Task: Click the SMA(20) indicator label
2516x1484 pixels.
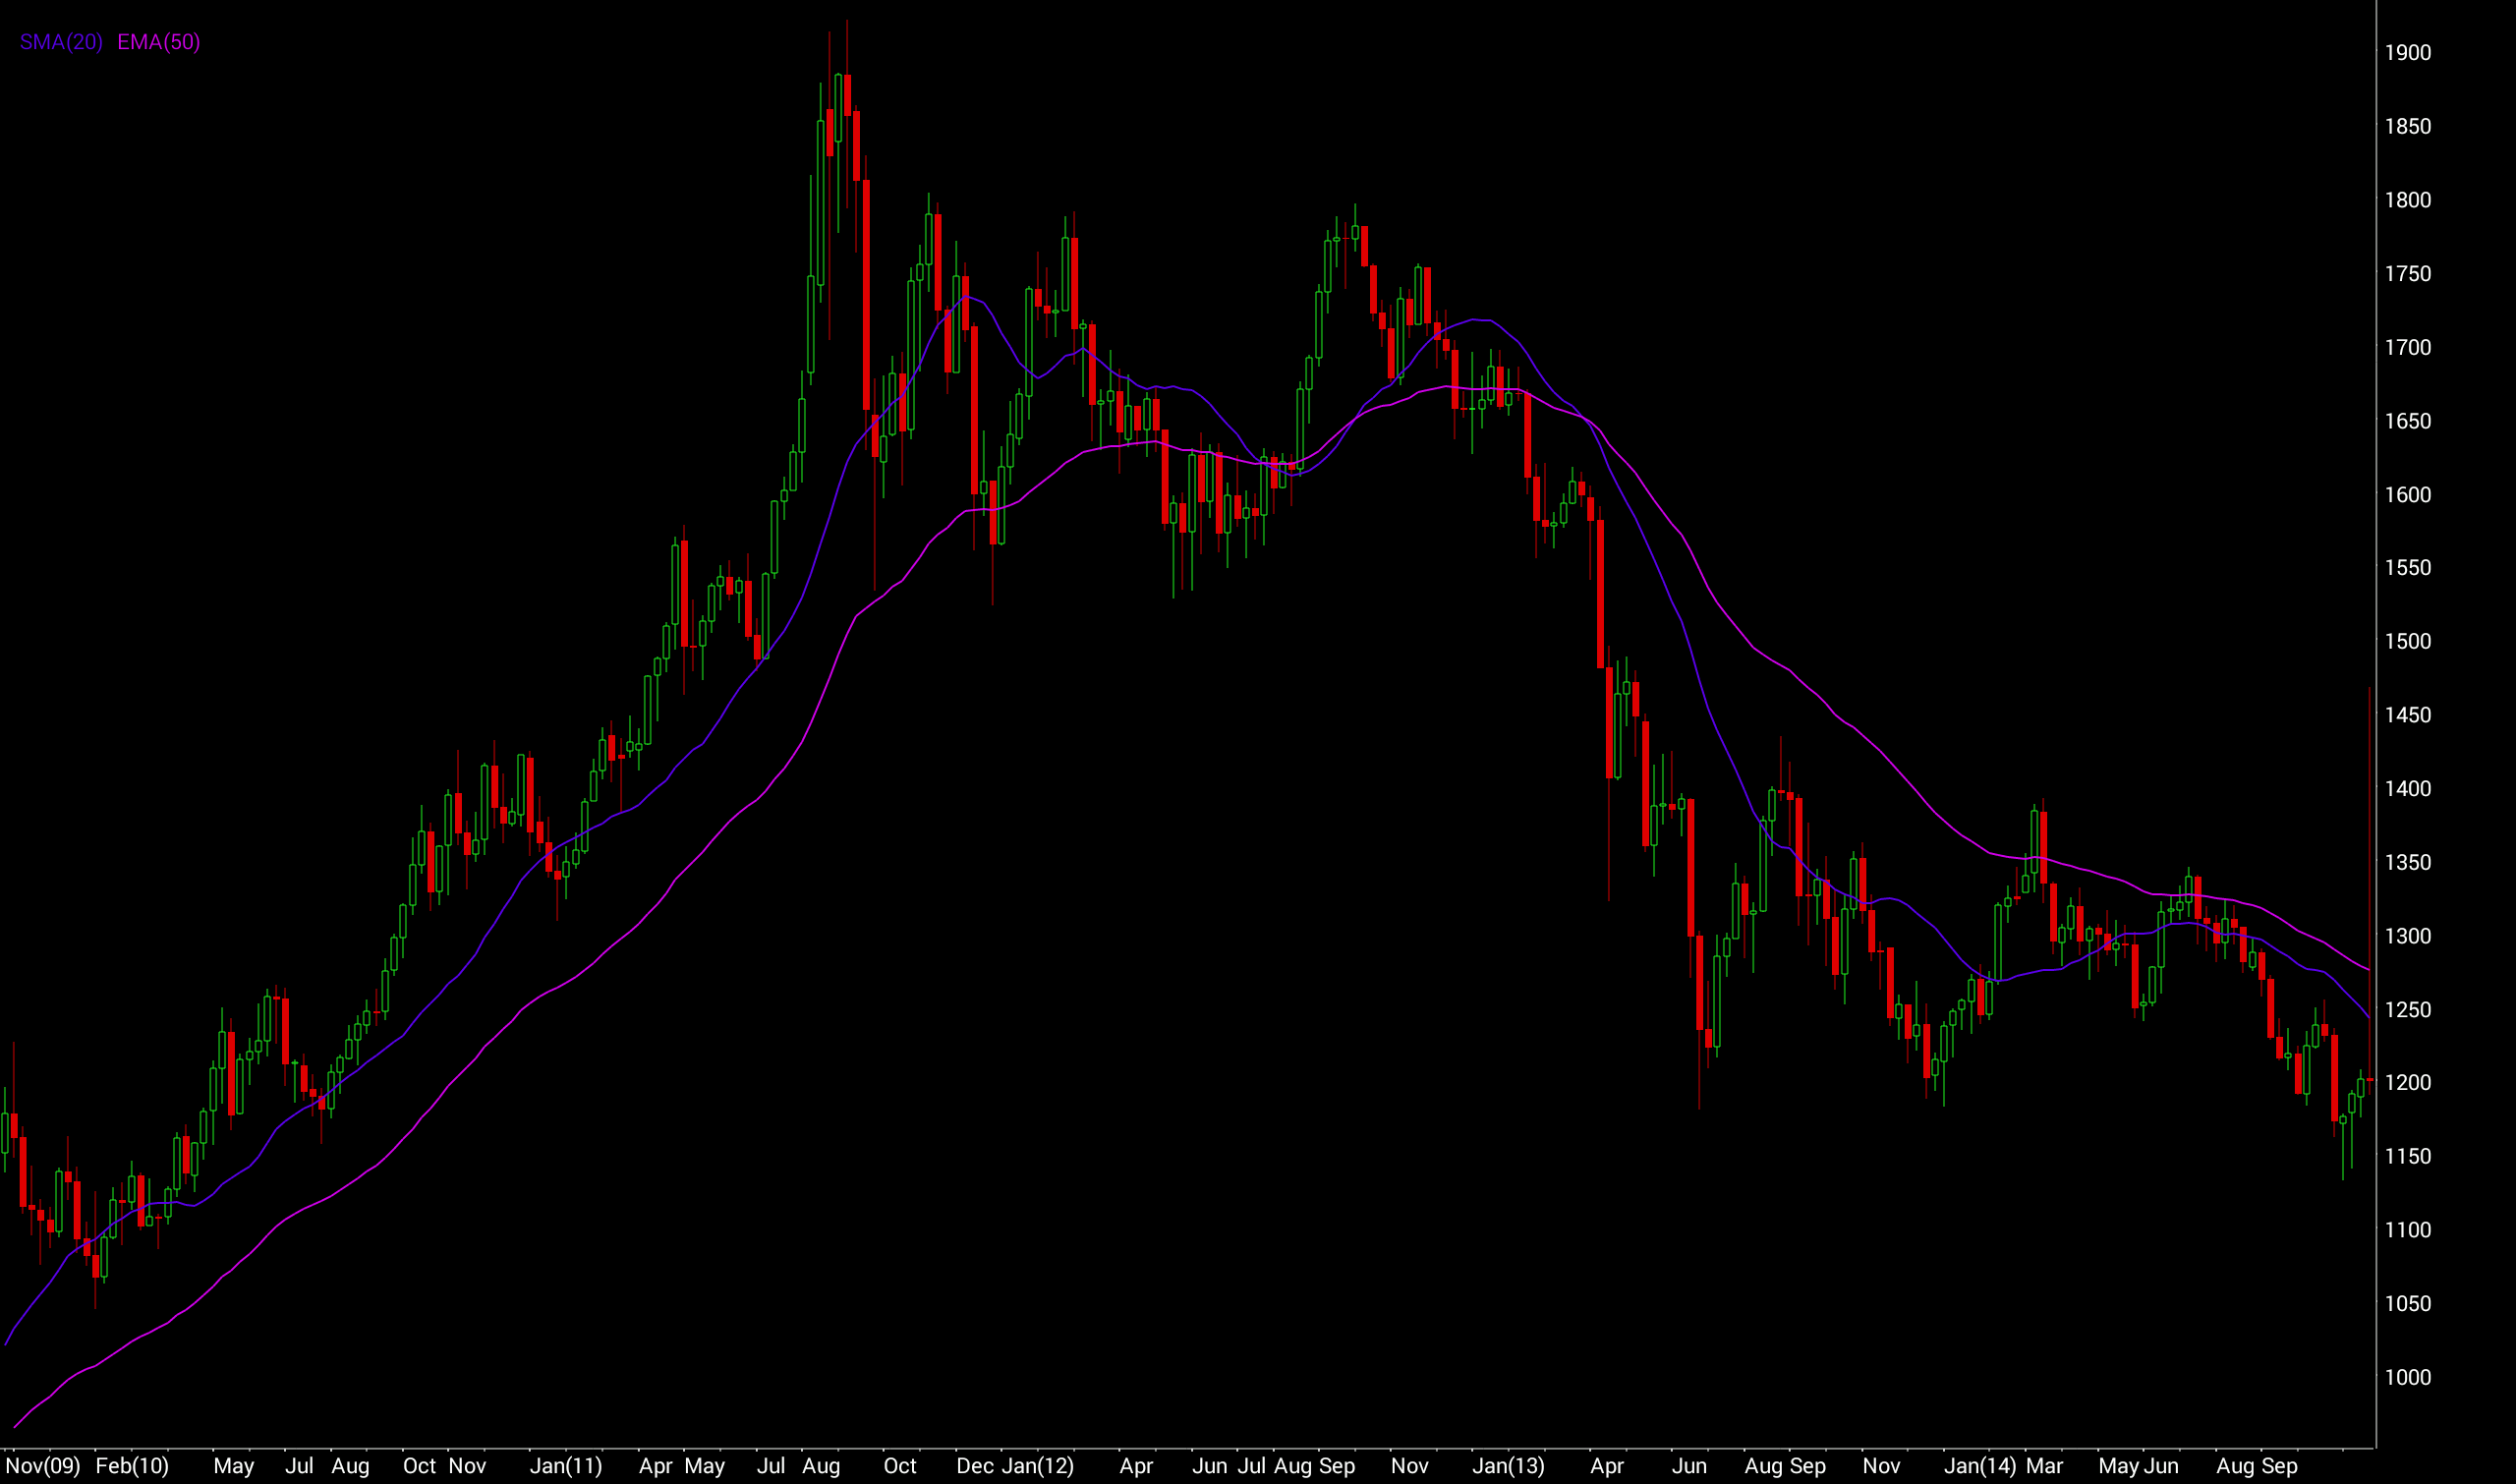Action: [61, 42]
